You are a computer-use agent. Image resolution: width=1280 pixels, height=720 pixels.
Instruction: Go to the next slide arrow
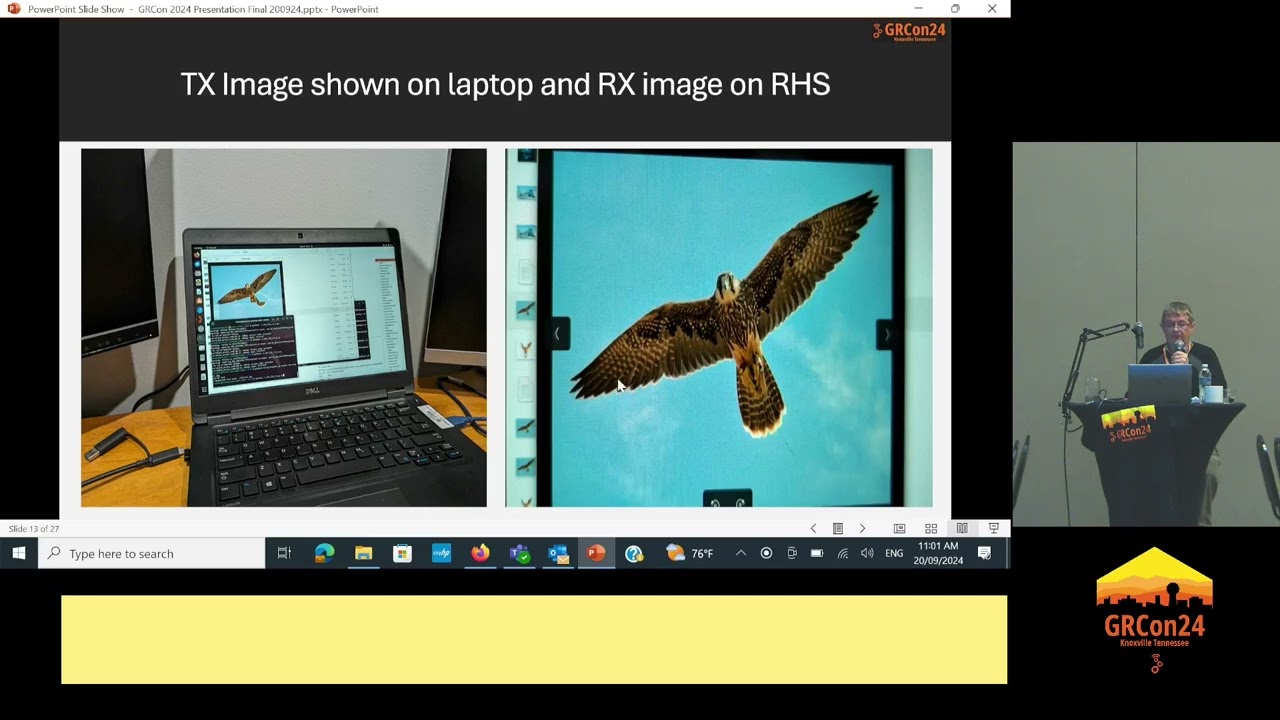[862, 528]
